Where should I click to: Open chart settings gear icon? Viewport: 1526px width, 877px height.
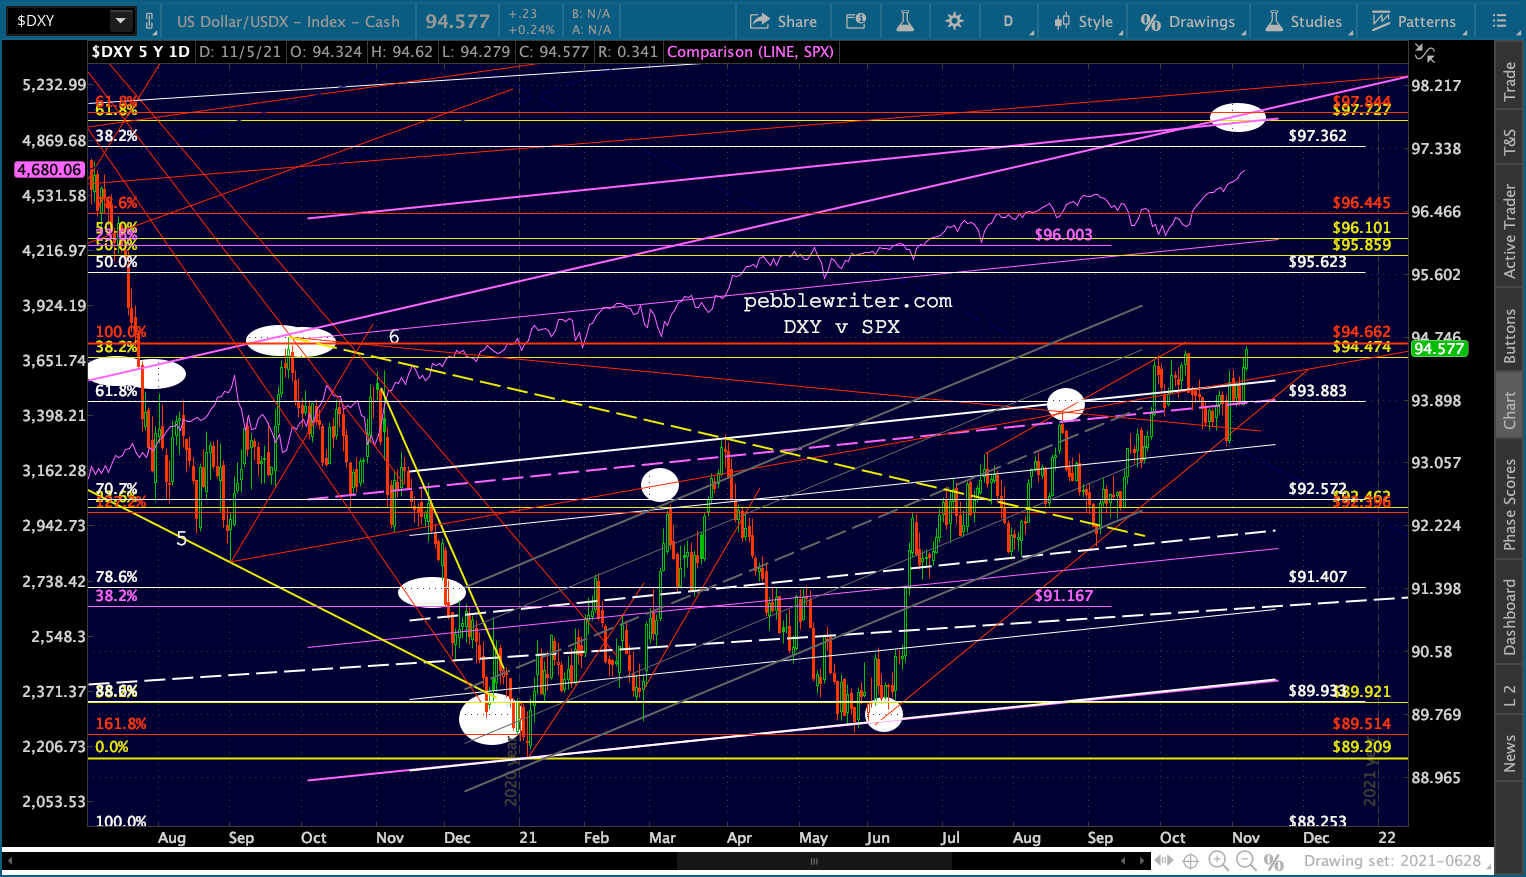[954, 21]
